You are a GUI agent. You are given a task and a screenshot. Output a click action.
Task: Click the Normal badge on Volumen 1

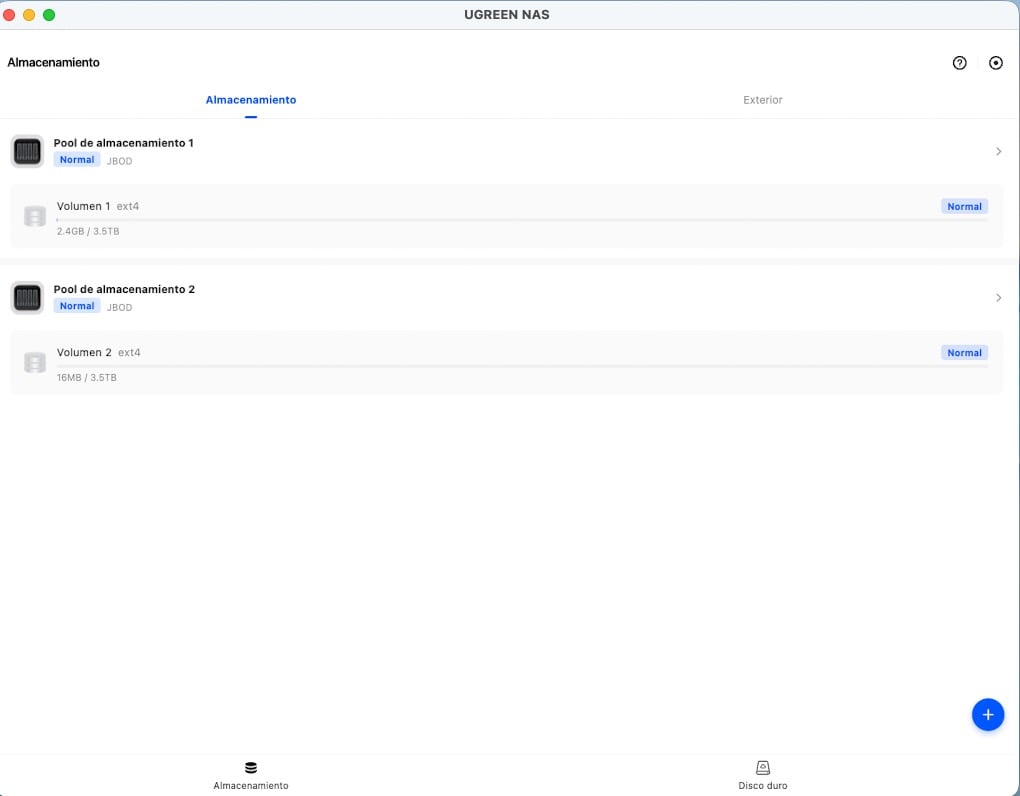(x=964, y=207)
